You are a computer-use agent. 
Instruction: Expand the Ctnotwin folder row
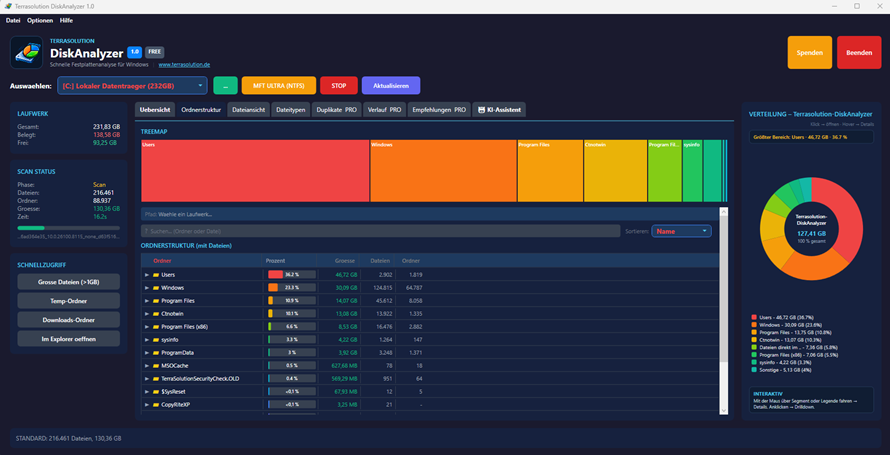147,314
